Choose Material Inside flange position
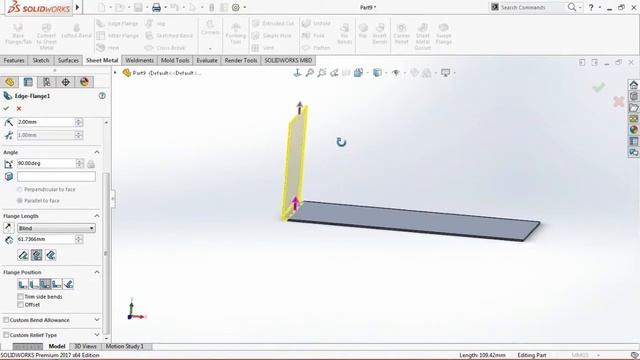The height and width of the screenshot is (360, 640). 22,284
